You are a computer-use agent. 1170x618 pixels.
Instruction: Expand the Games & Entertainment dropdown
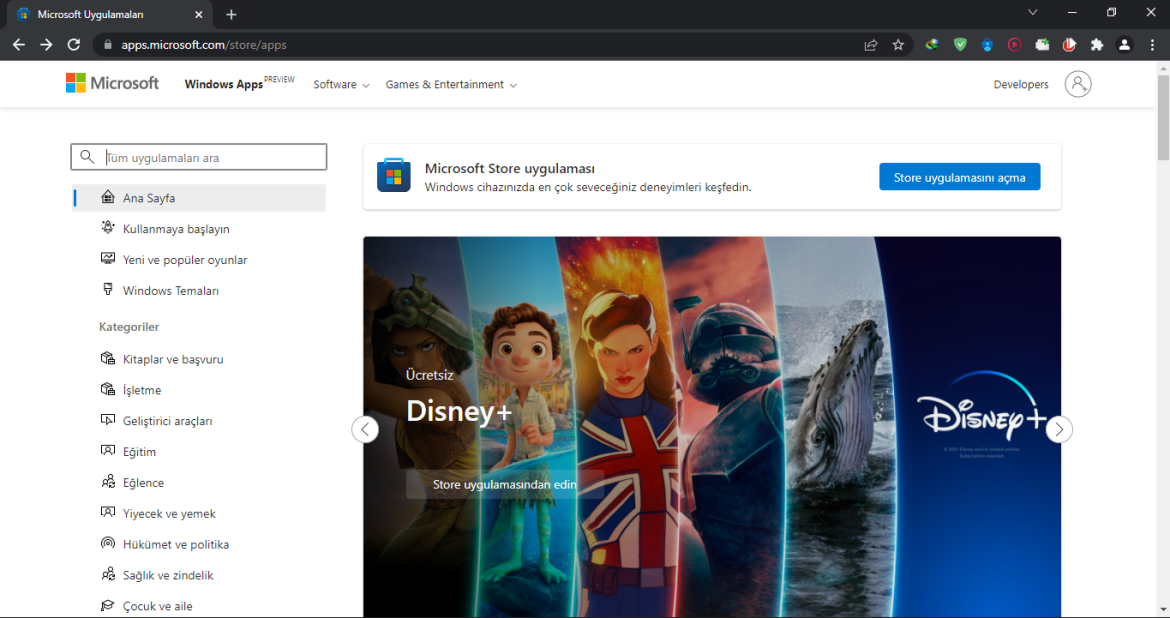point(451,84)
